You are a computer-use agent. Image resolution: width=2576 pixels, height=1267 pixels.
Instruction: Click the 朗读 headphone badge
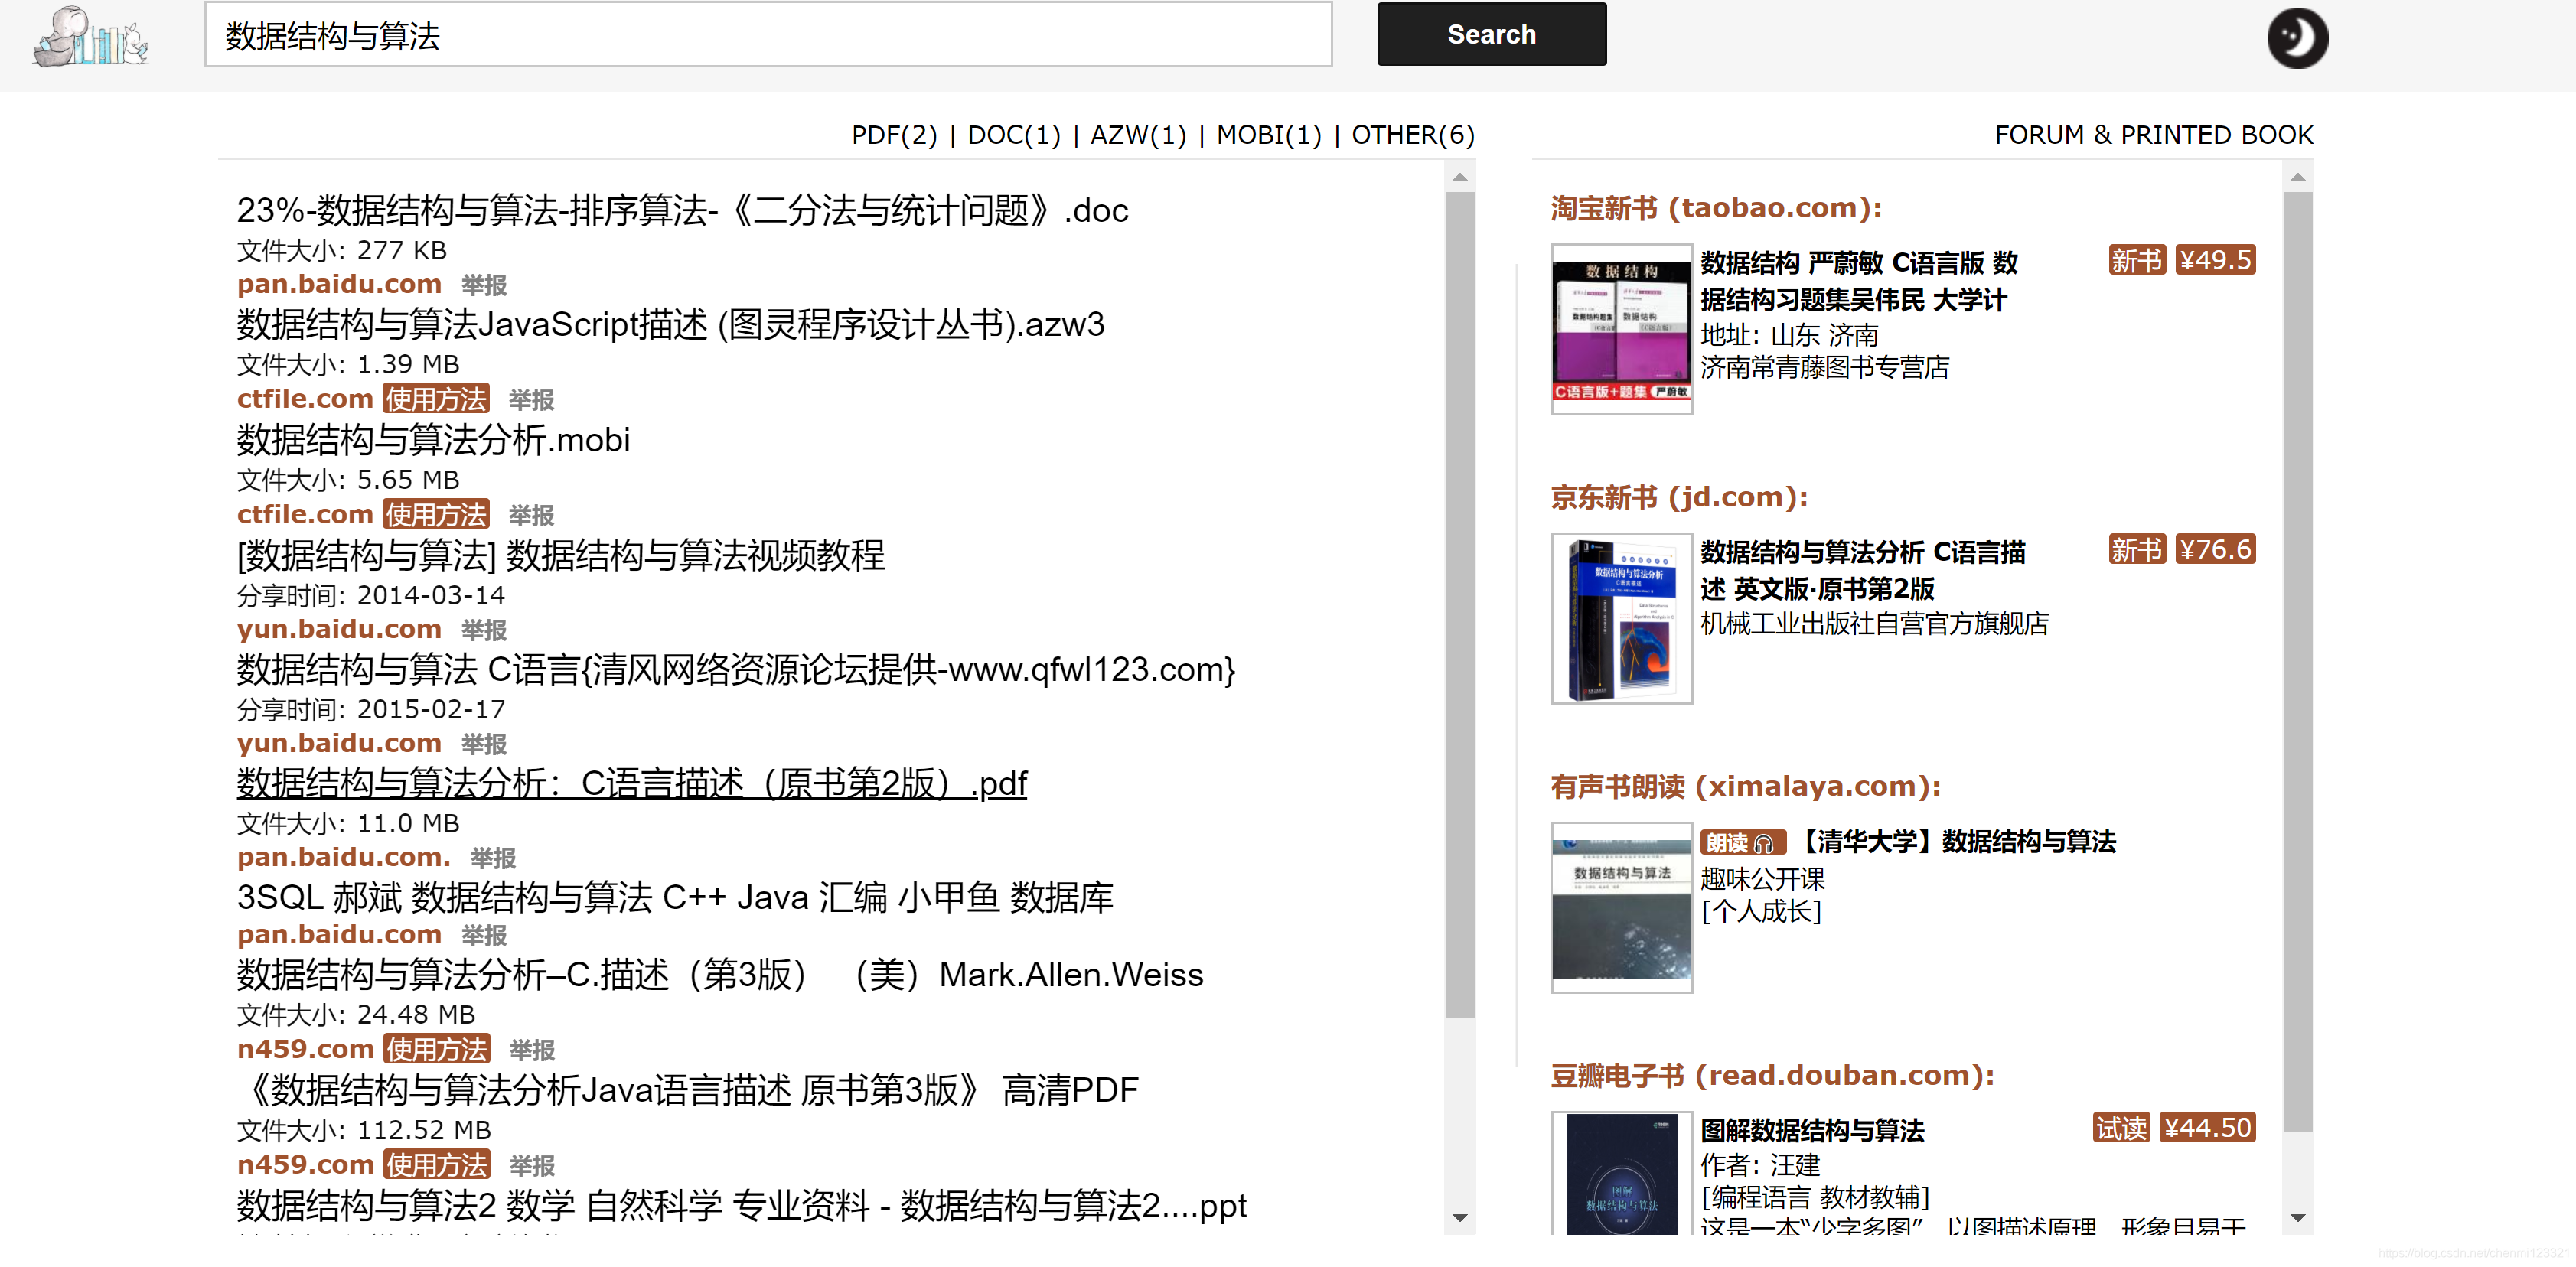point(1742,842)
